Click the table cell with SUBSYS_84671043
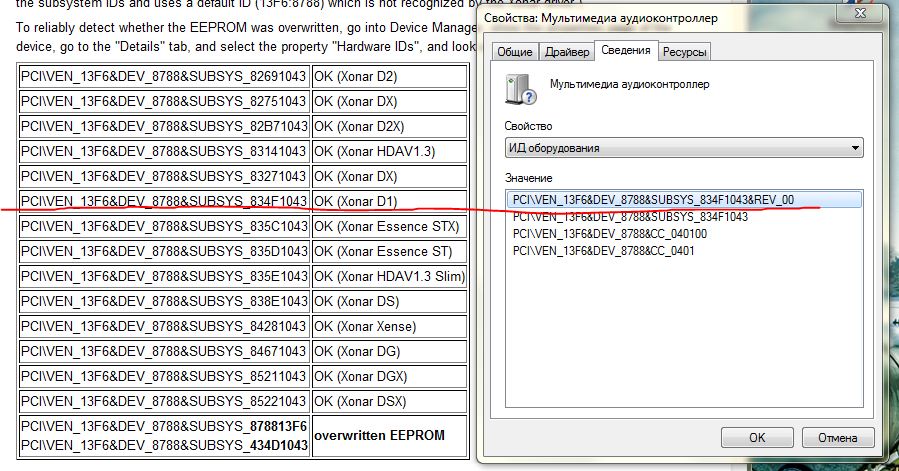Image resolution: width=899 pixels, height=471 pixels. tap(164, 351)
